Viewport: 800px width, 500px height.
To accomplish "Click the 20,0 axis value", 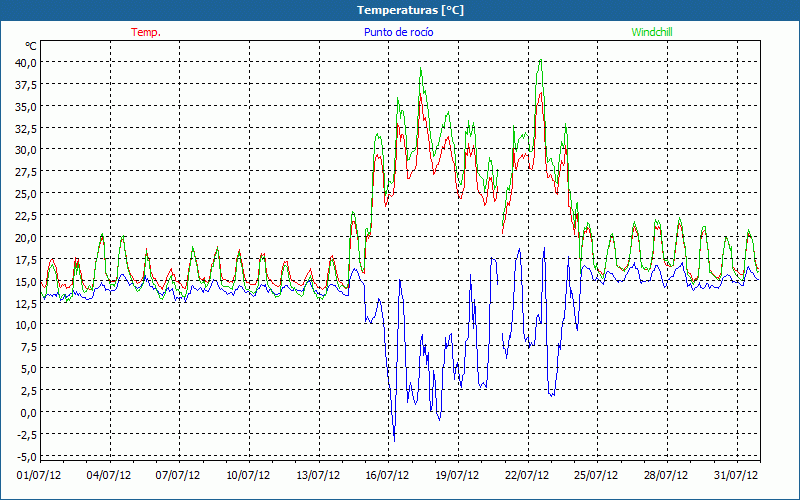I will point(27,237).
